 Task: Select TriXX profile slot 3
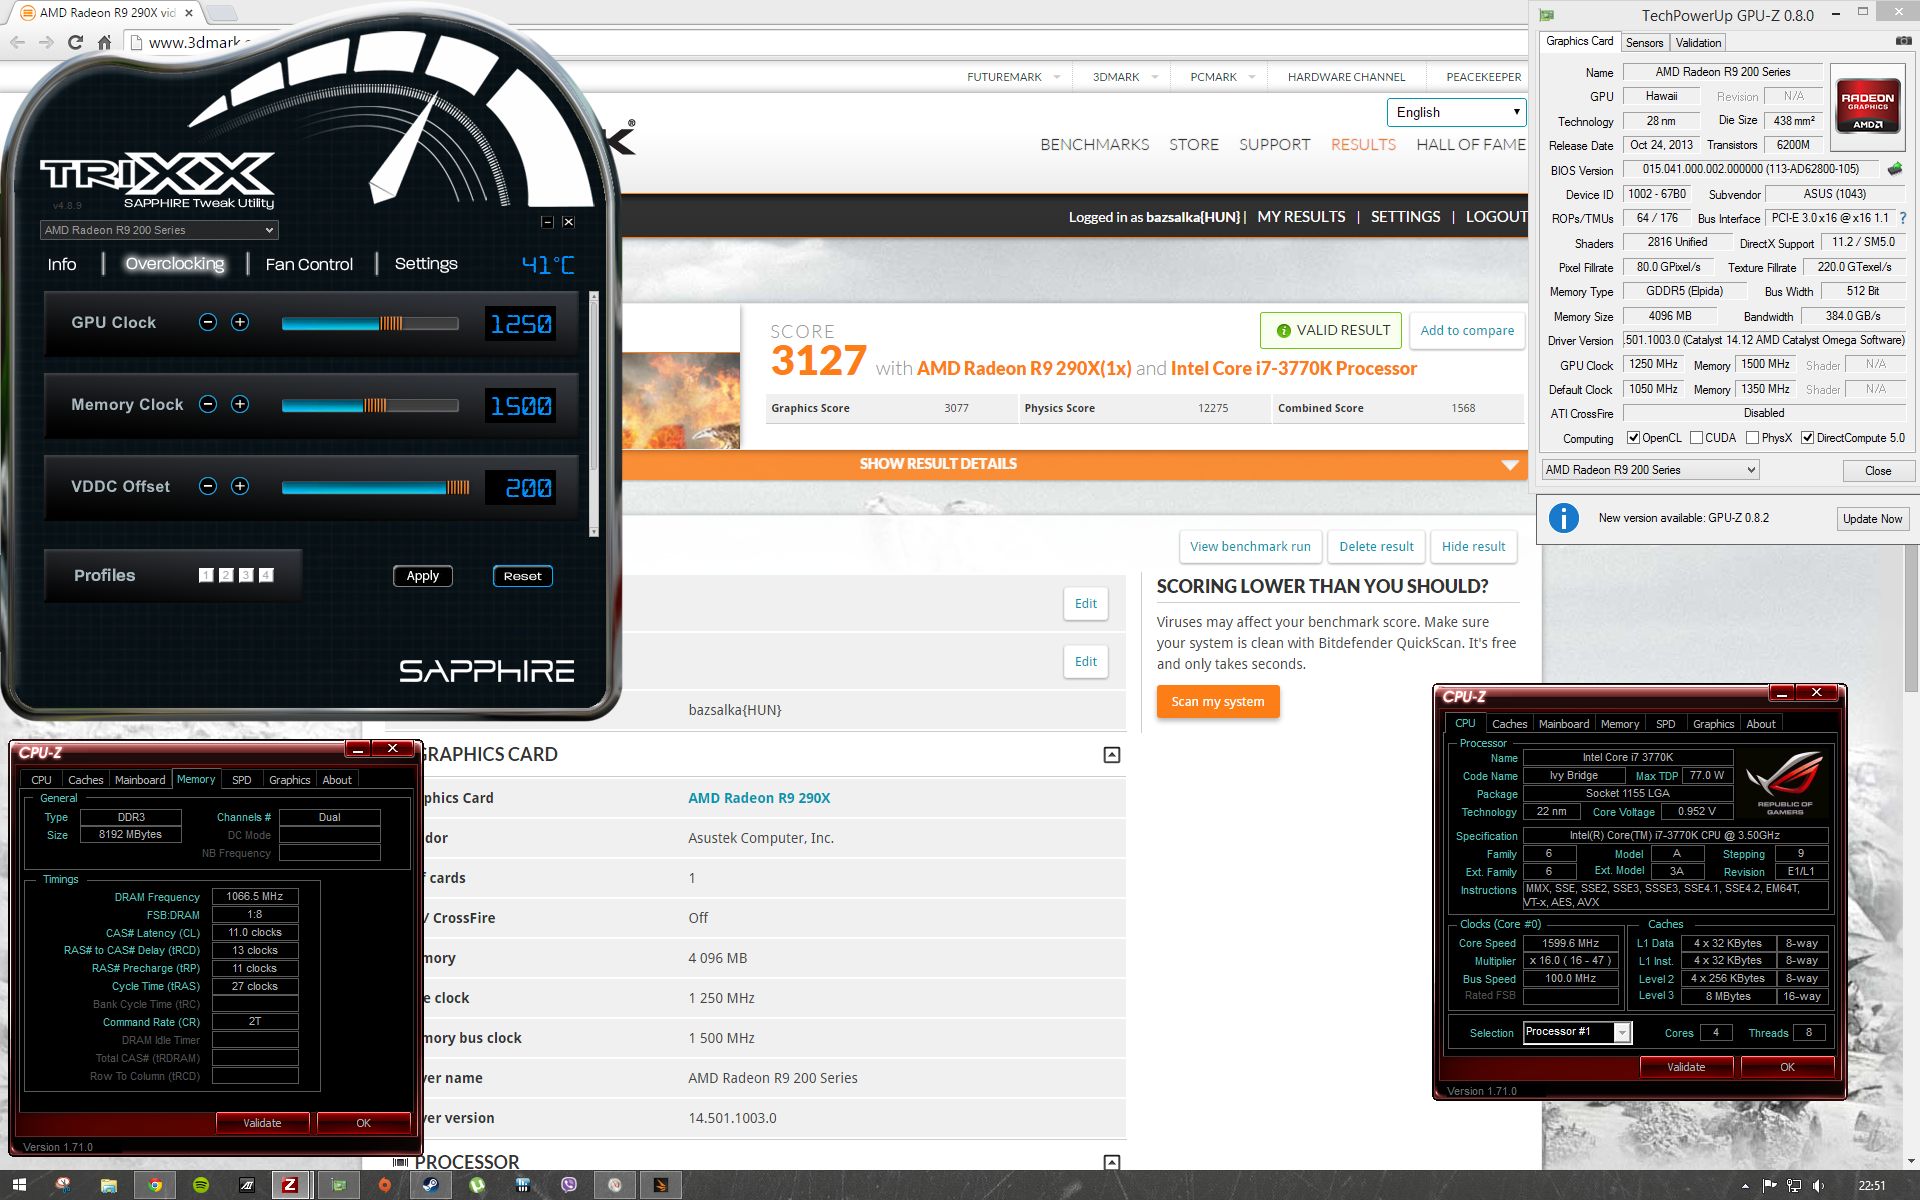pyautogui.click(x=246, y=575)
